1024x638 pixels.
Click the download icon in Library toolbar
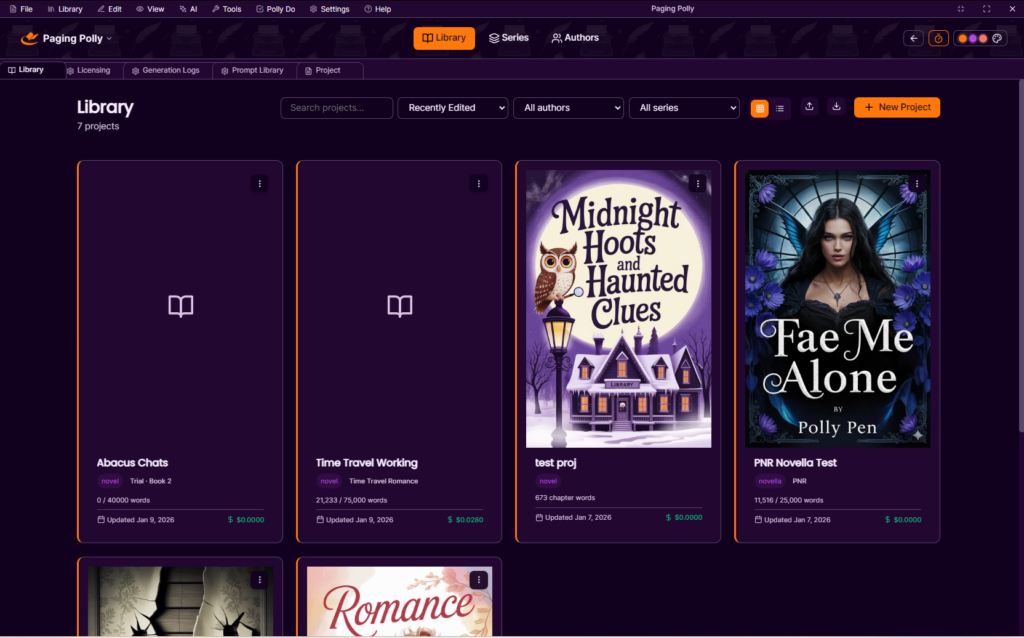[x=836, y=107]
